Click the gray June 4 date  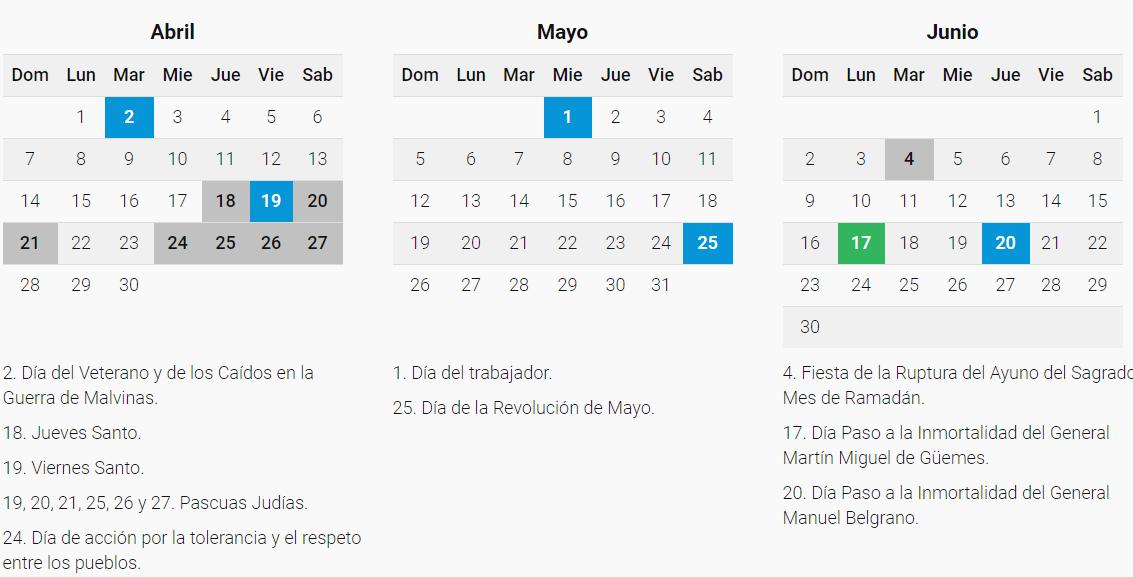908,159
